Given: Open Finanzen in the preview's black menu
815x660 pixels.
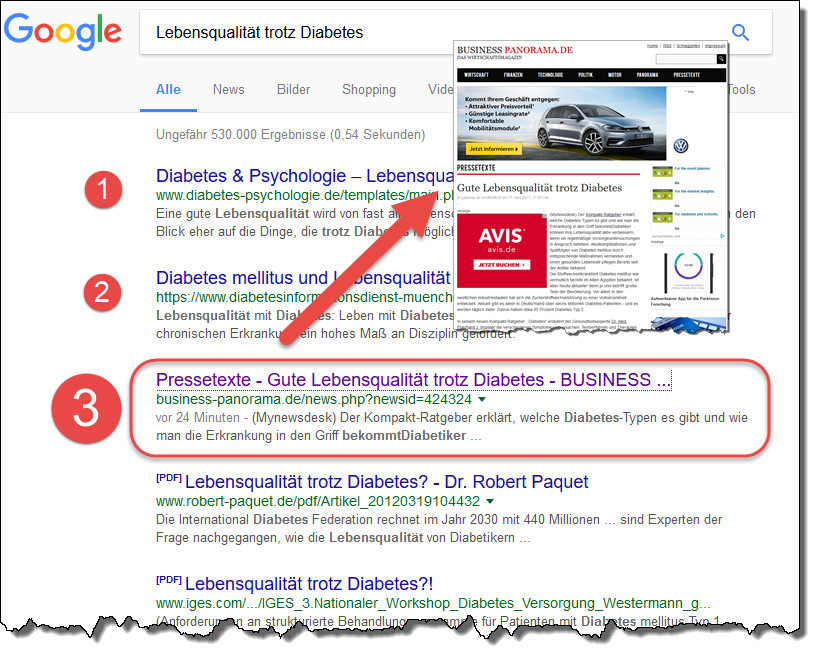Looking at the screenshot, I should point(513,75).
